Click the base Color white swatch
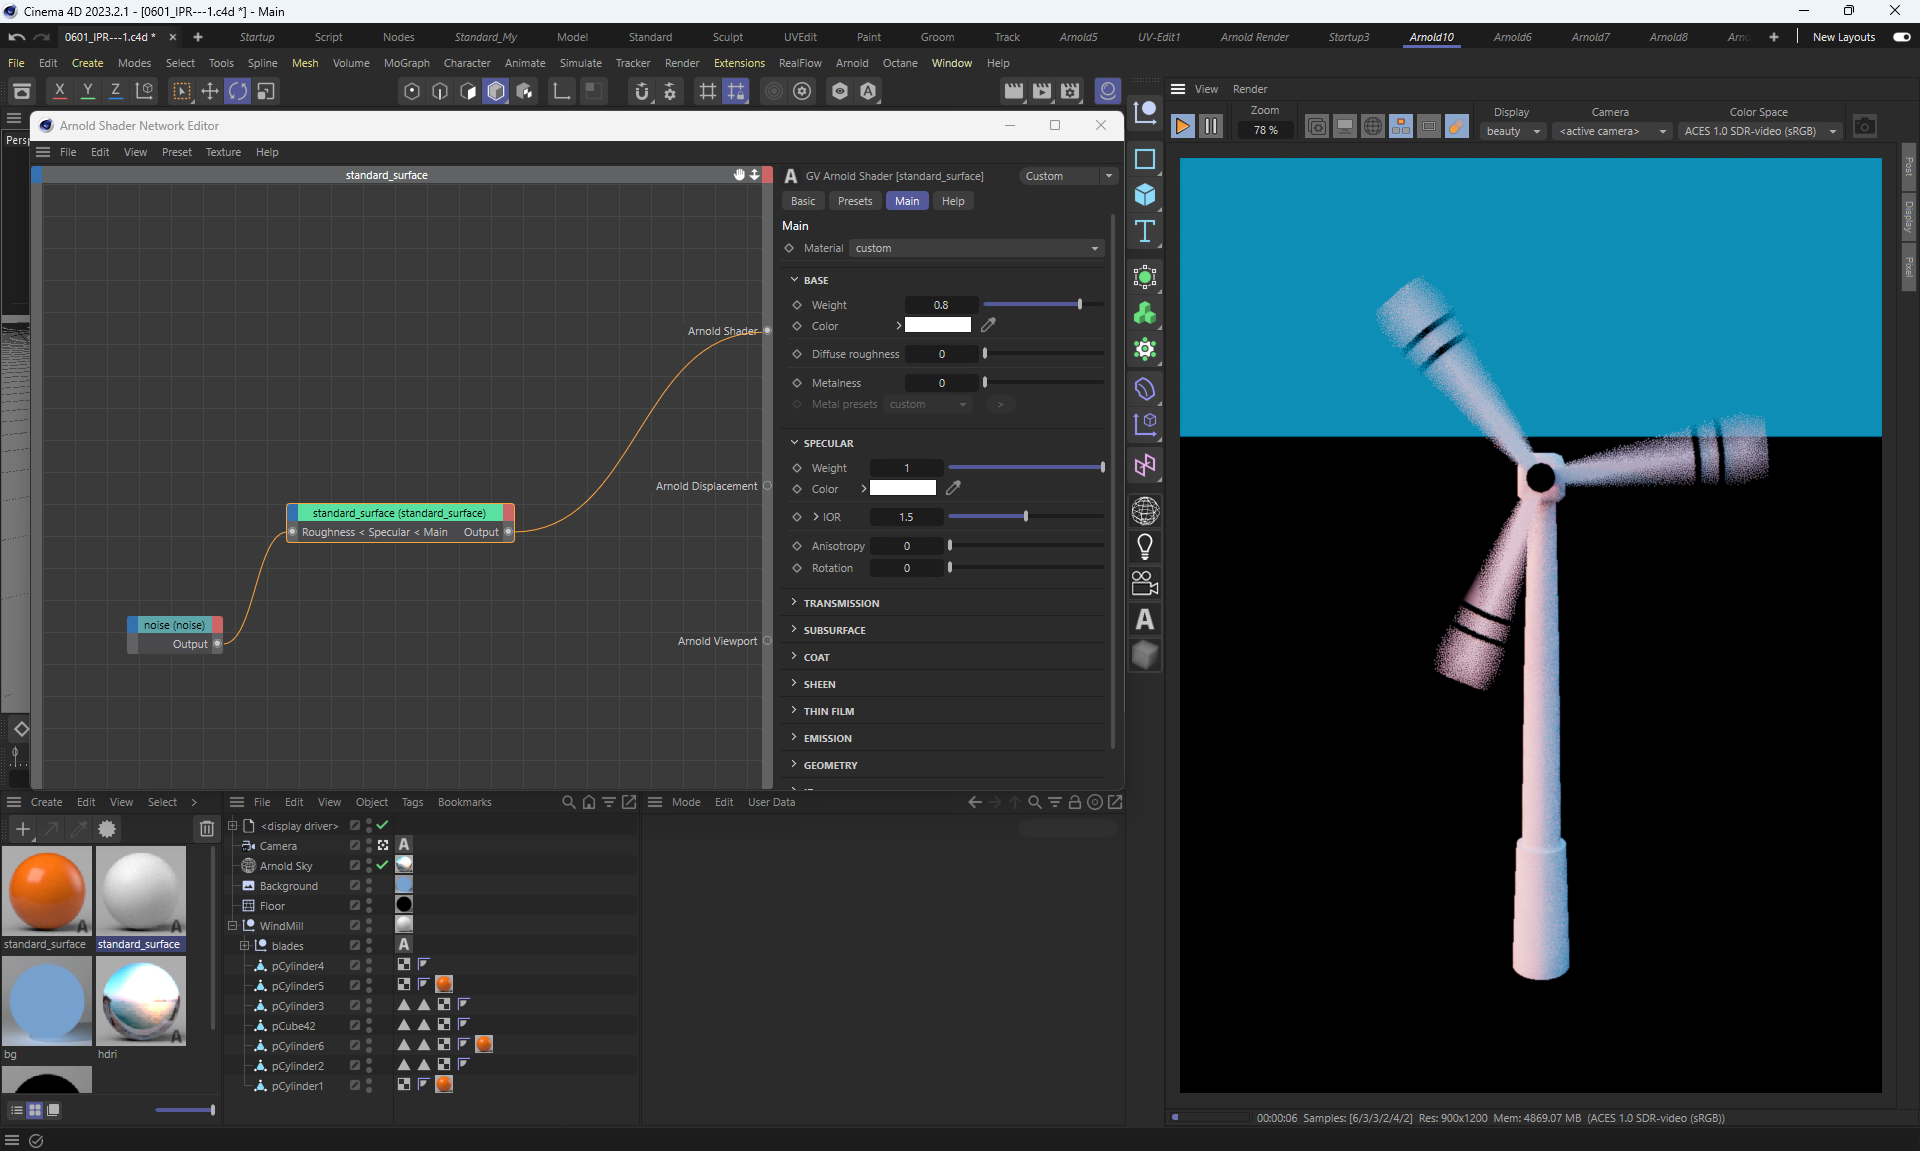This screenshot has width=1920, height=1151. tap(937, 325)
